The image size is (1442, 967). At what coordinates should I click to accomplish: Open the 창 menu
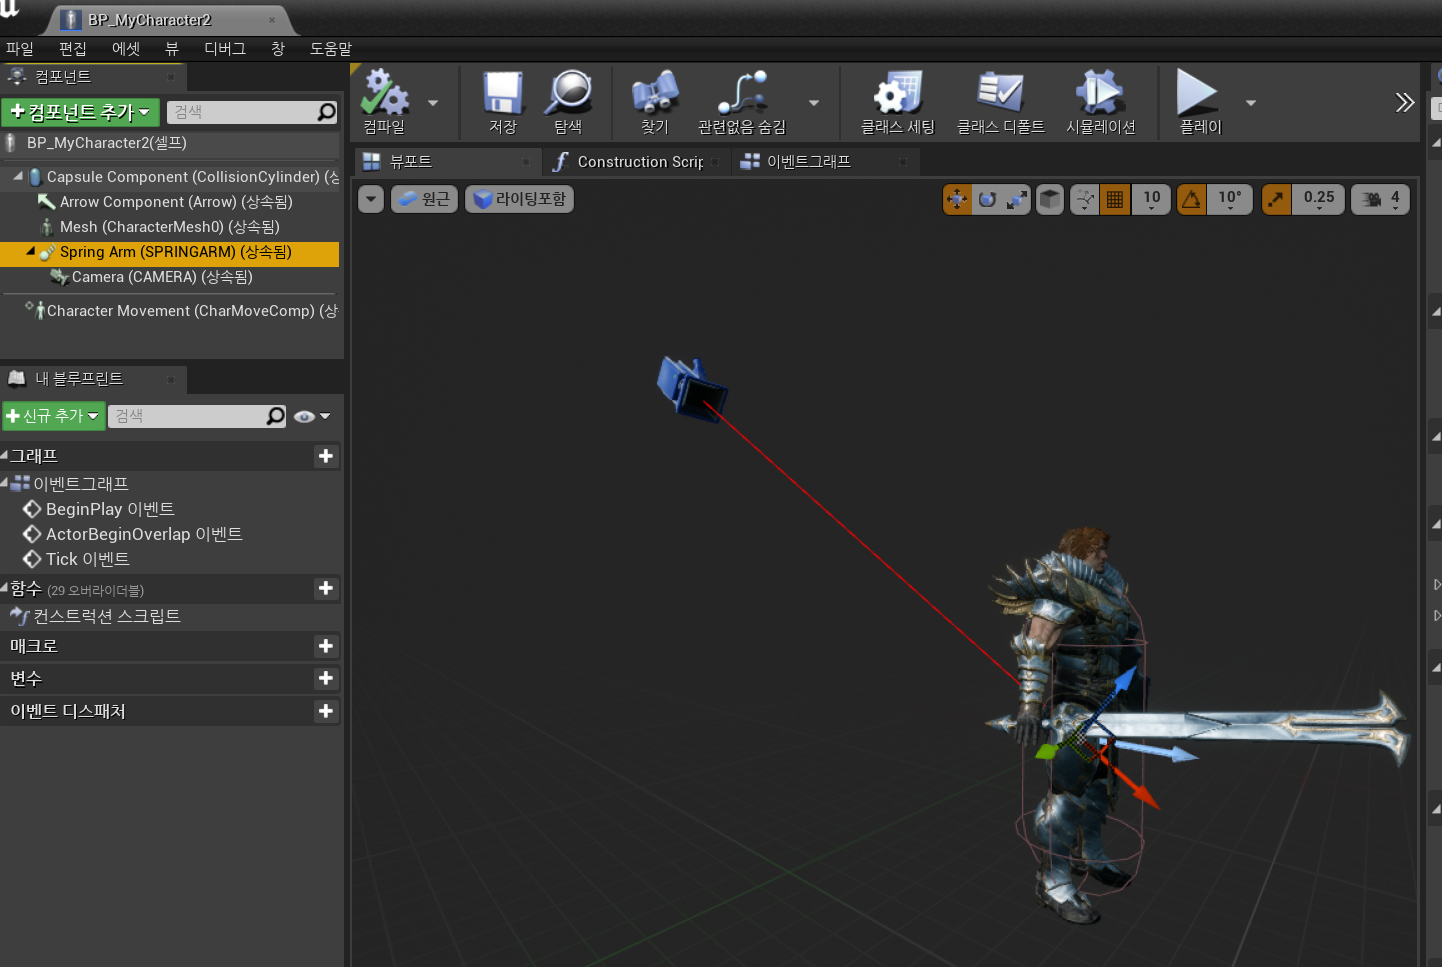pos(278,48)
